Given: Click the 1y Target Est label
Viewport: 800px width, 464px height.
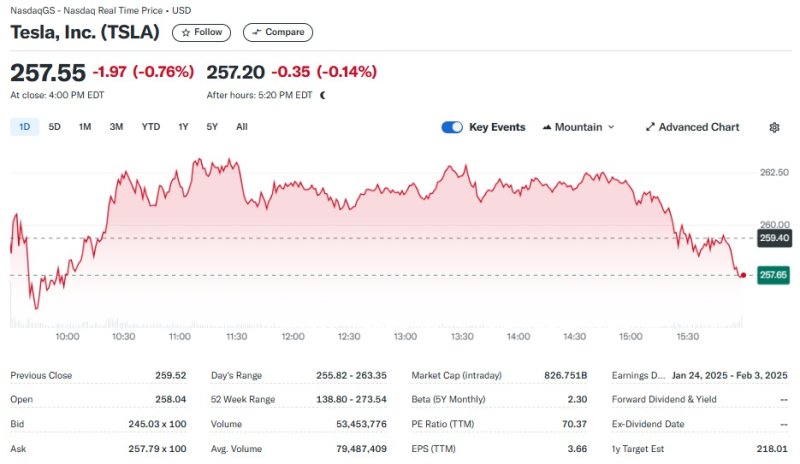Looking at the screenshot, I should click(x=646, y=449).
